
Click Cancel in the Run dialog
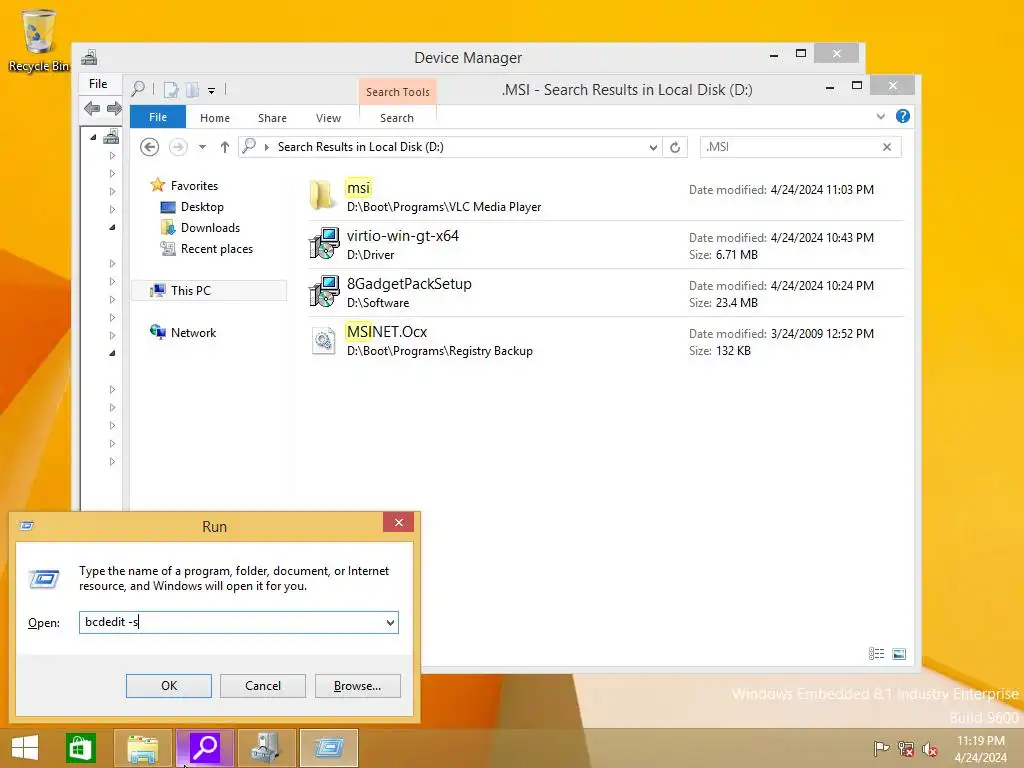click(x=263, y=686)
